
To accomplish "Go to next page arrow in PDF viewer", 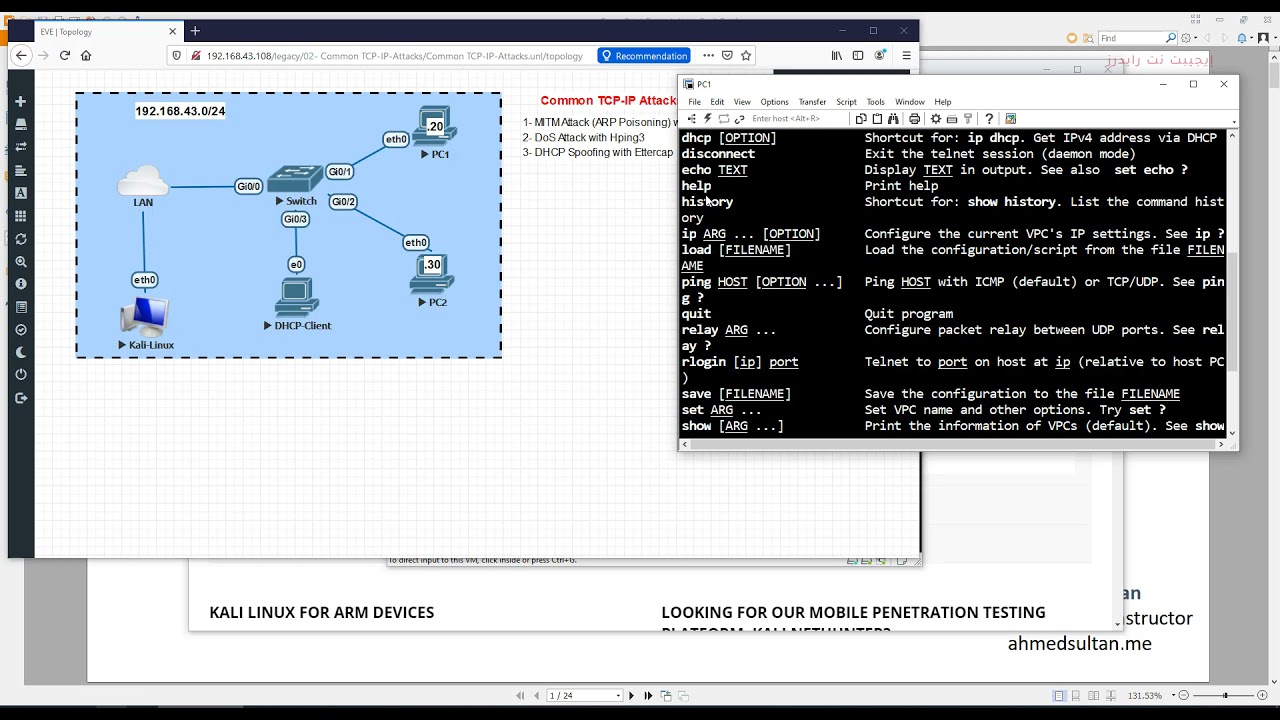I will click(631, 695).
